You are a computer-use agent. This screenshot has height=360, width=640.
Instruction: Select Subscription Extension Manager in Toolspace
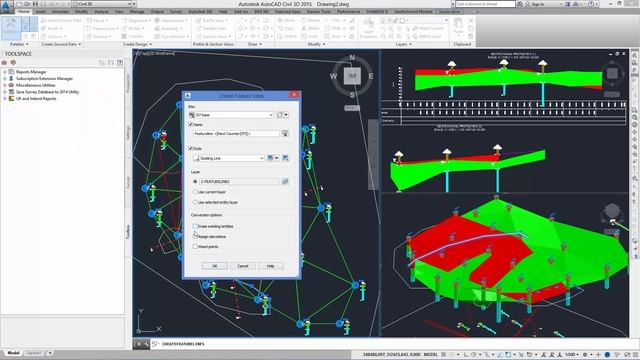[x=44, y=78]
